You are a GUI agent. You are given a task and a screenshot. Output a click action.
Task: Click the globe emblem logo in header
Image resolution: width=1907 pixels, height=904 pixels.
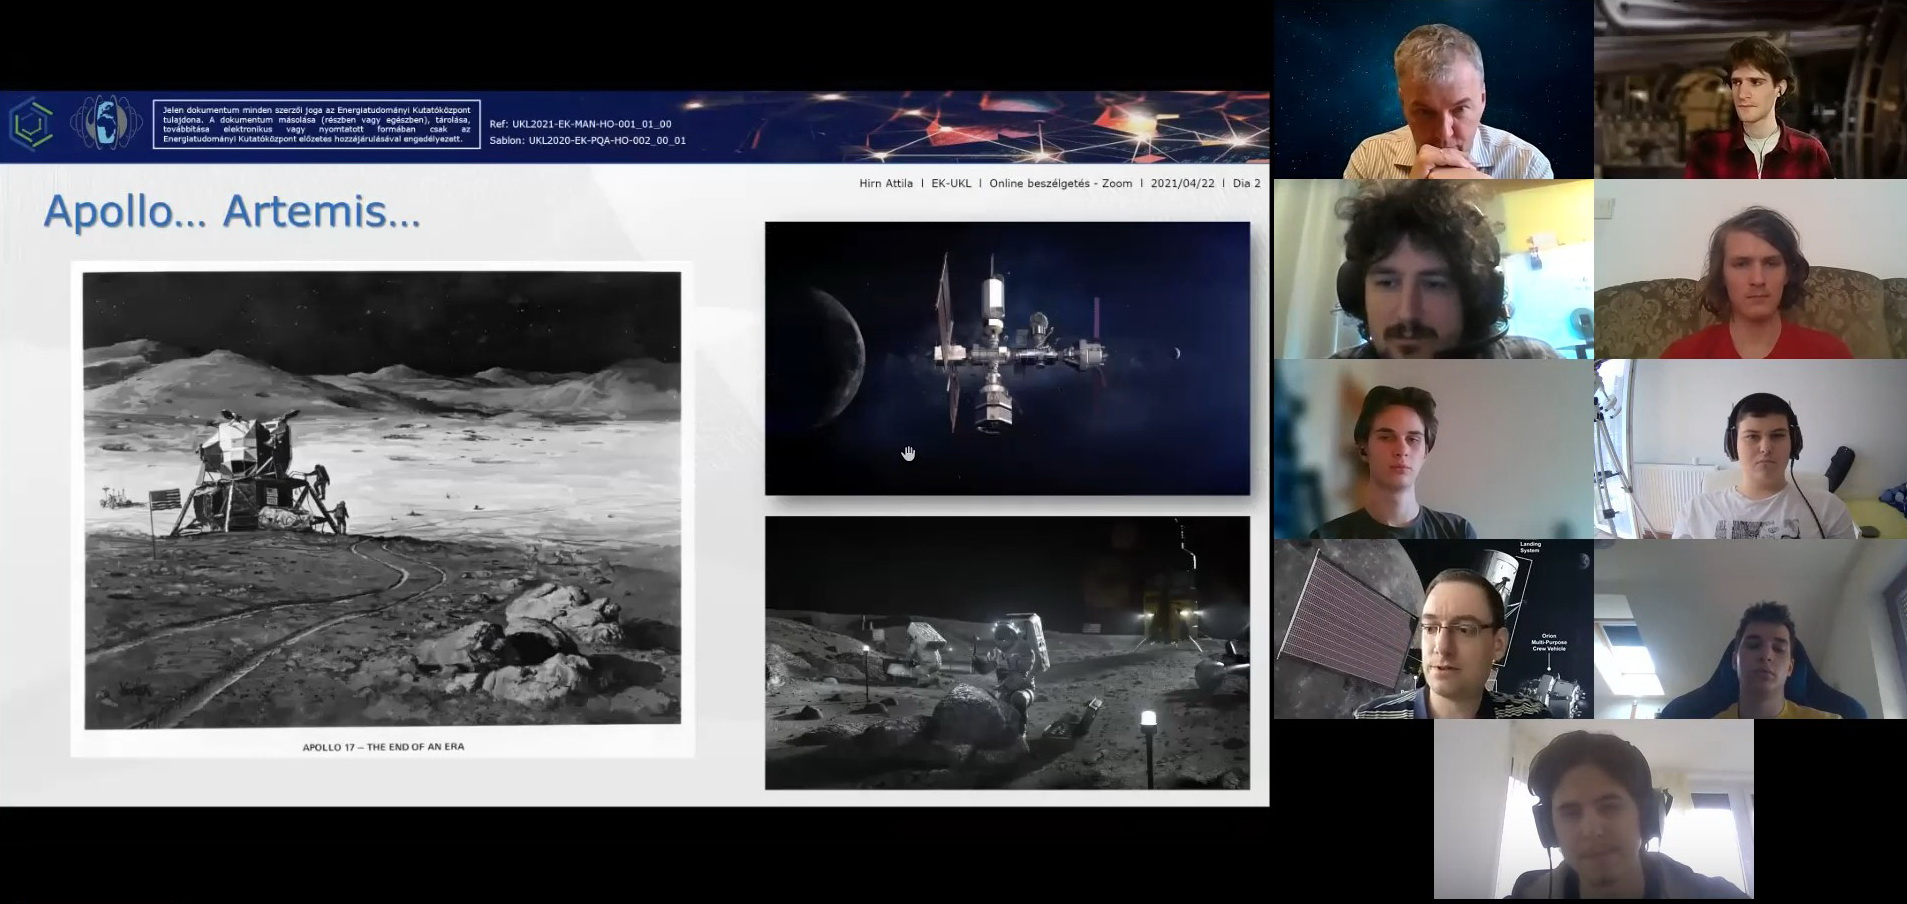click(x=105, y=123)
